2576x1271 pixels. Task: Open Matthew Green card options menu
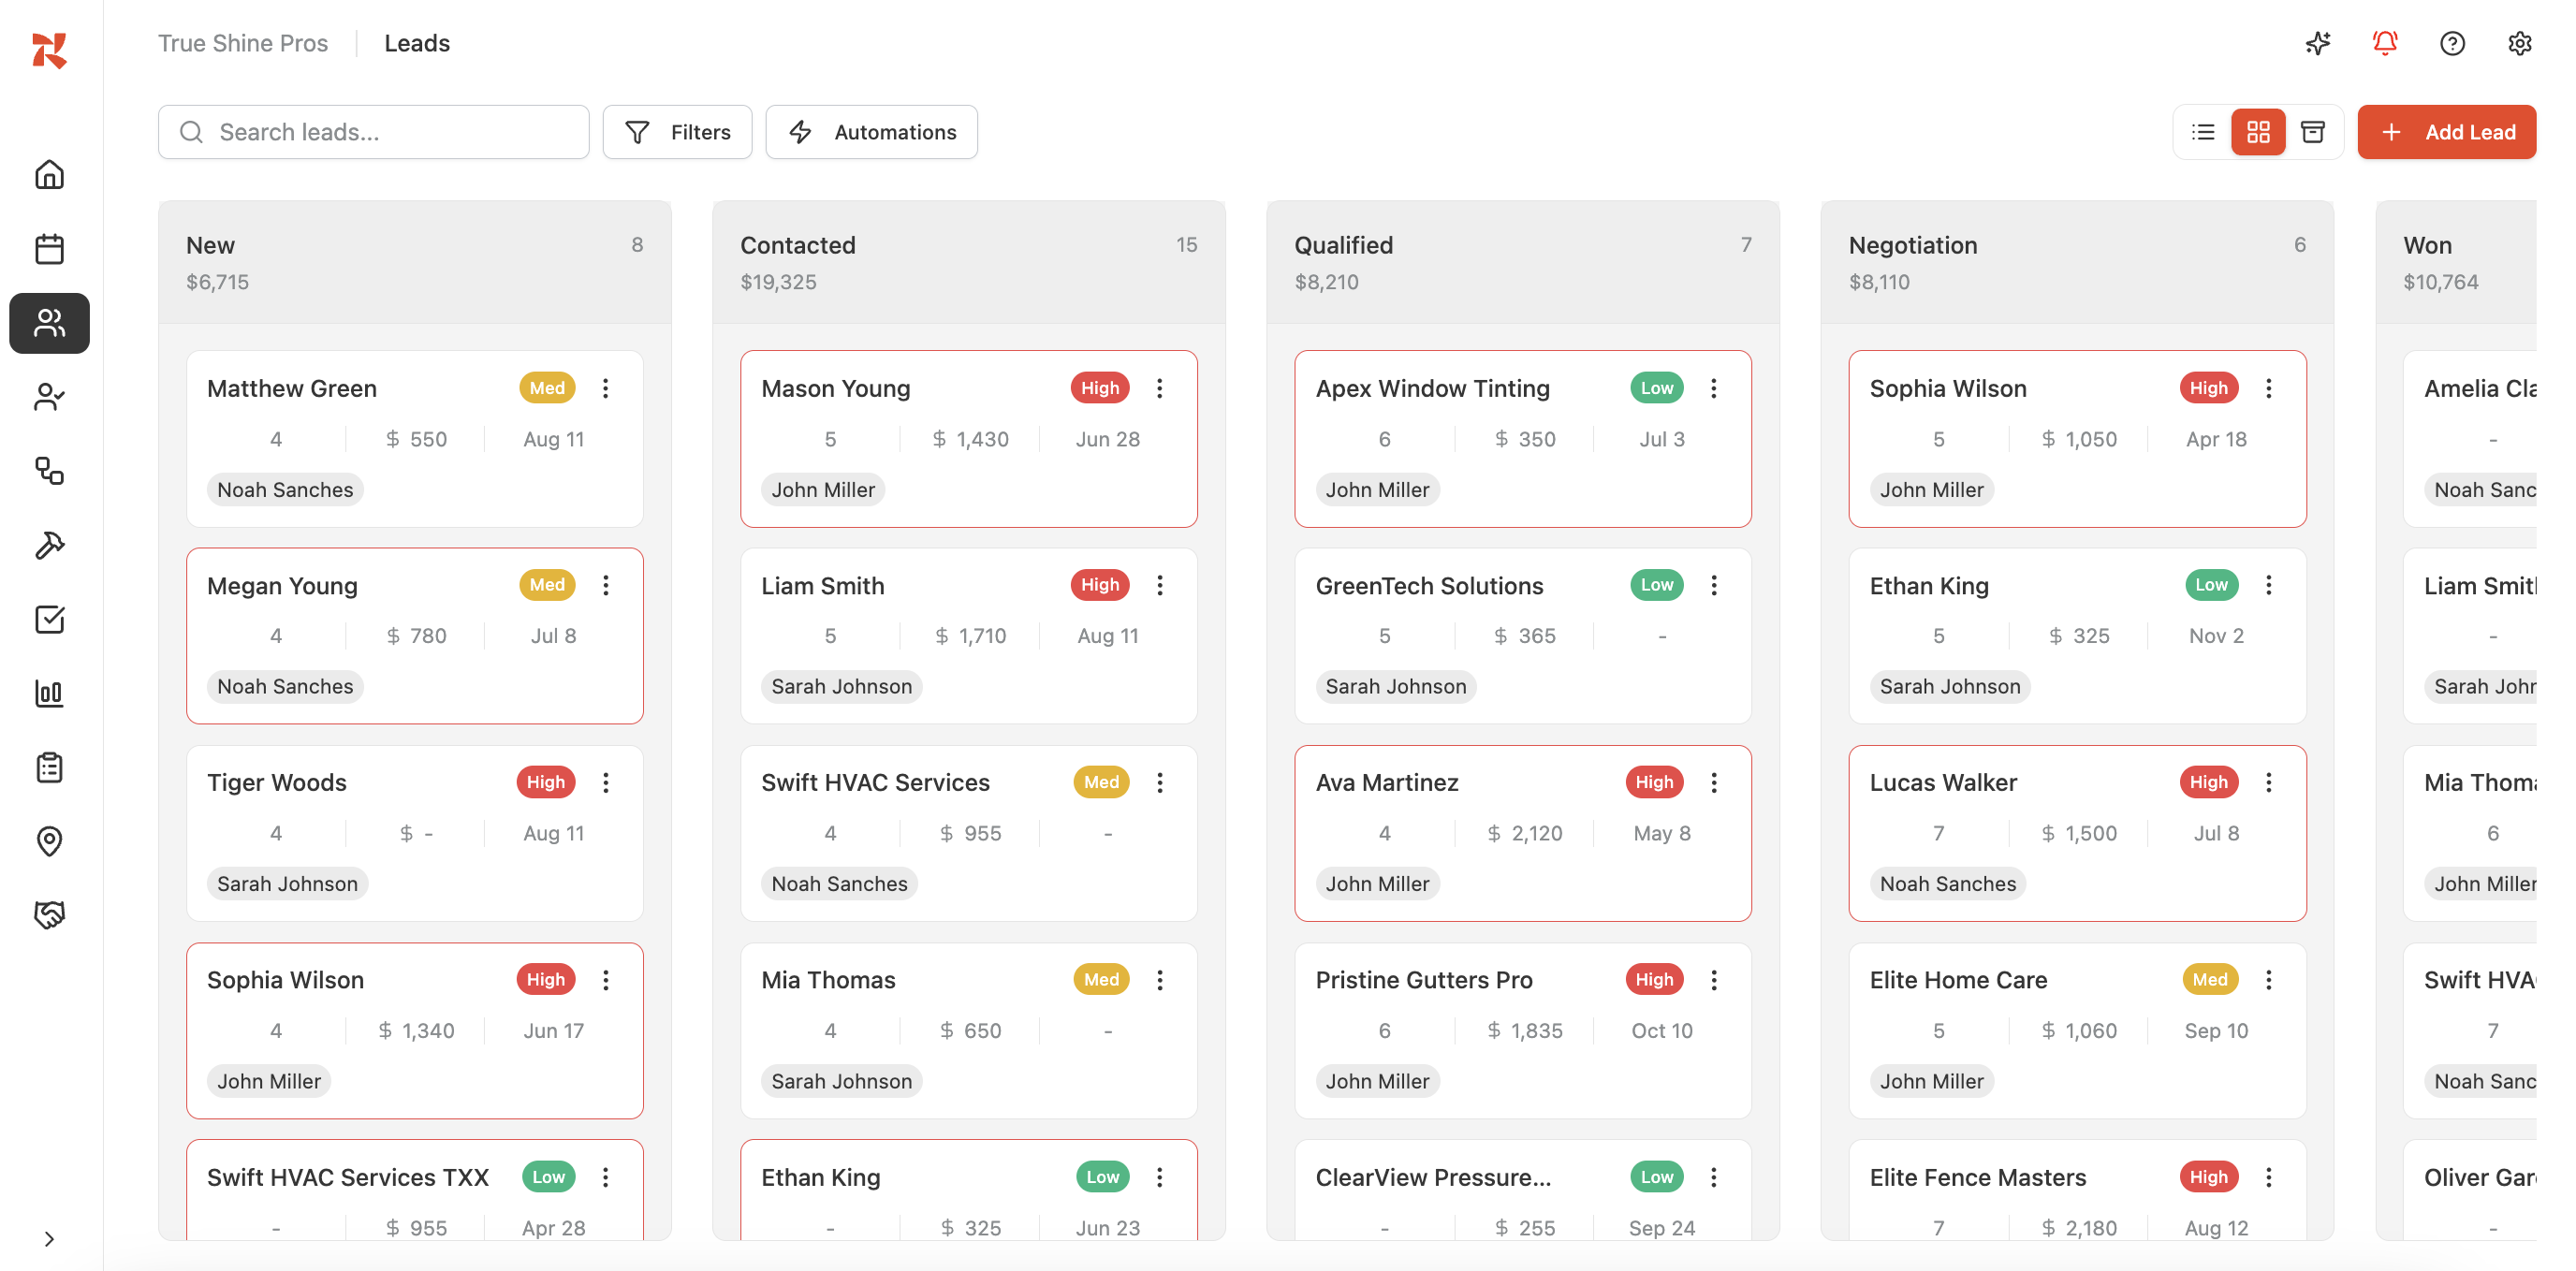point(605,388)
